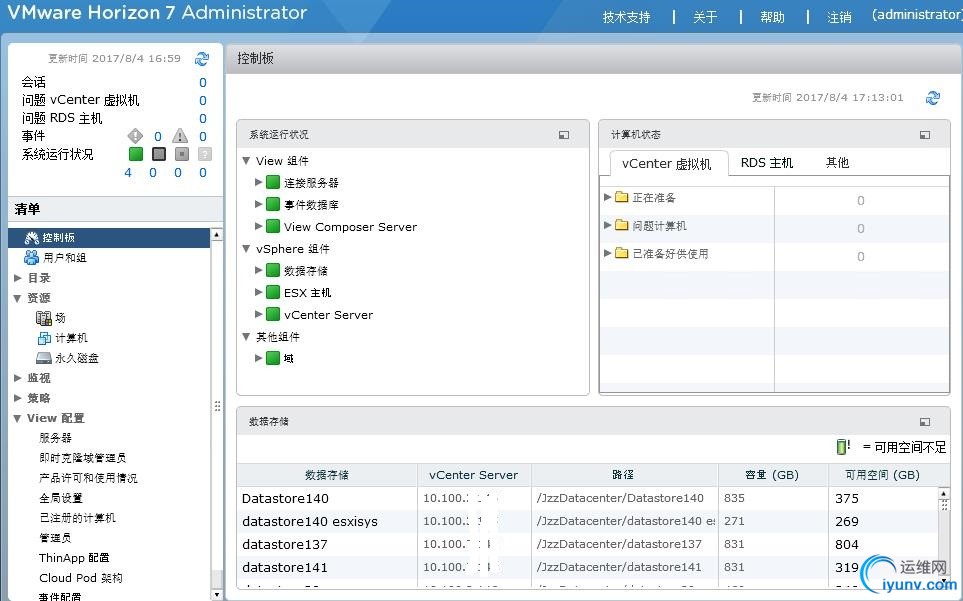Open 产品许可和使用情况 in the sidebar
The image size is (963, 601).
[88, 478]
